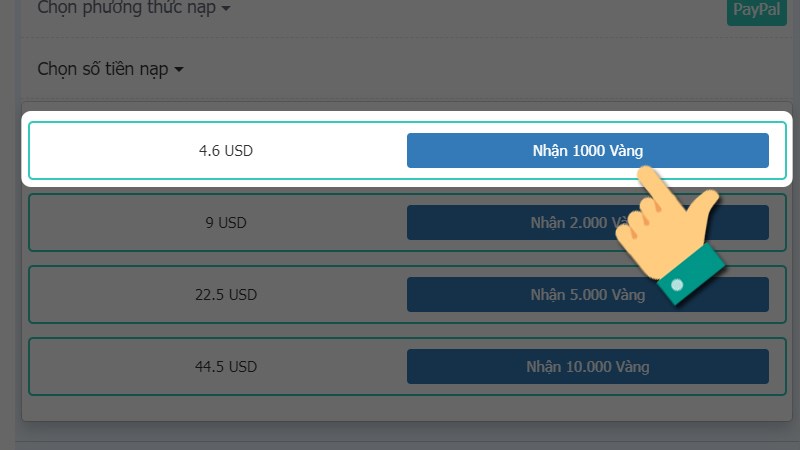The width and height of the screenshot is (800, 450).
Task: Click empty panel area below 44.5 USD row
Action: [x=407, y=408]
